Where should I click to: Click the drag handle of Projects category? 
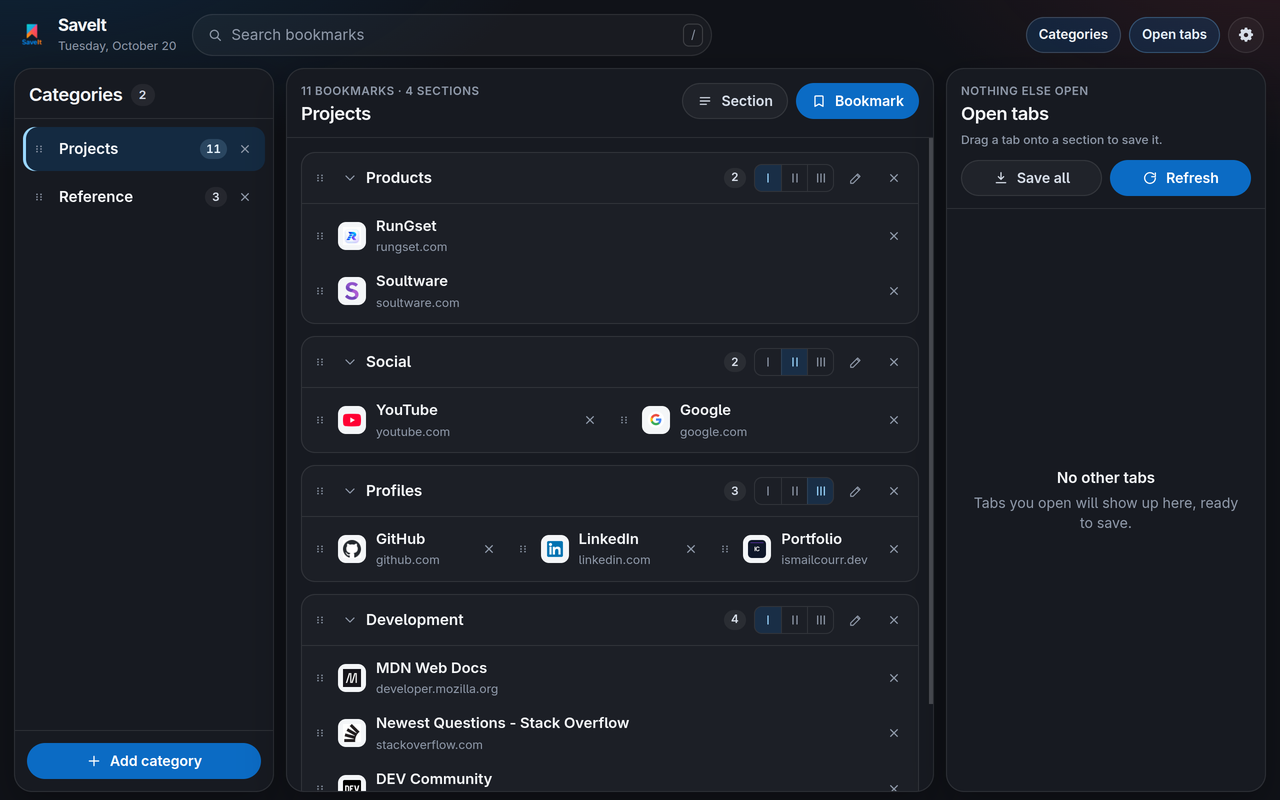(39, 149)
